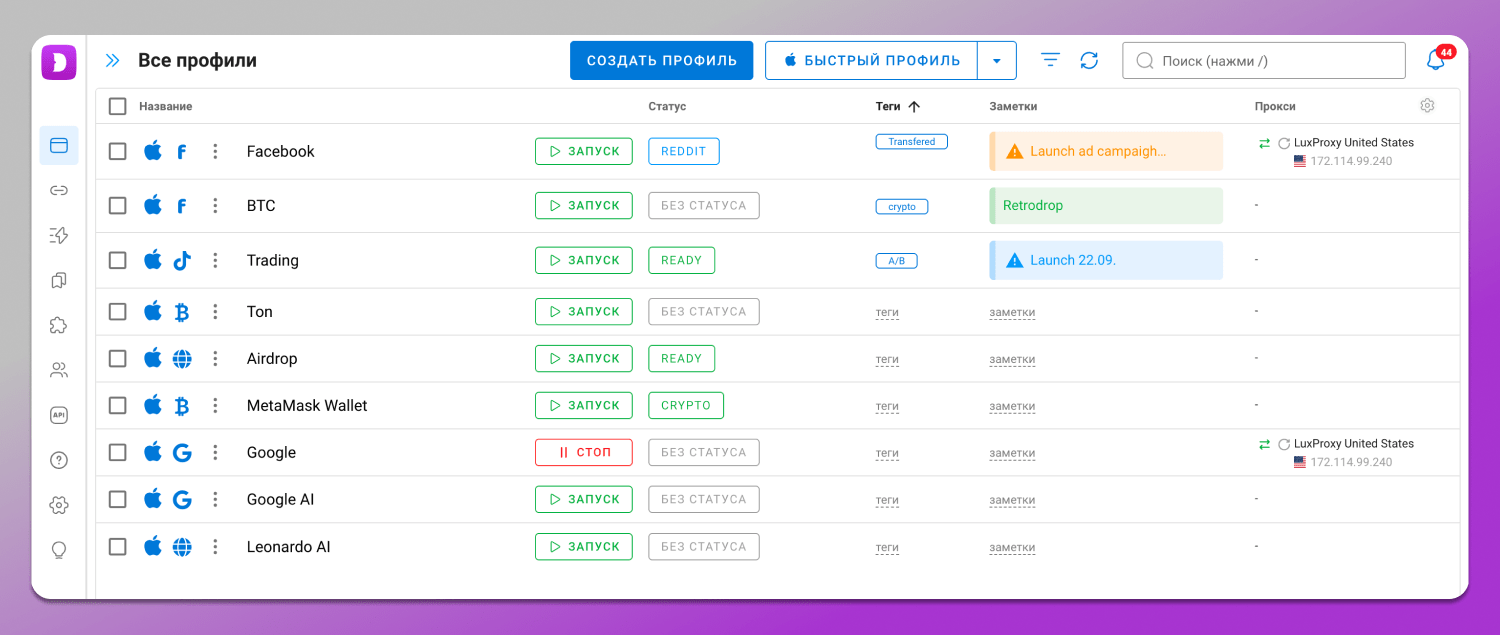The image size is (1500, 635).
Task: Open the API section in sidebar
Action: pyautogui.click(x=59, y=415)
